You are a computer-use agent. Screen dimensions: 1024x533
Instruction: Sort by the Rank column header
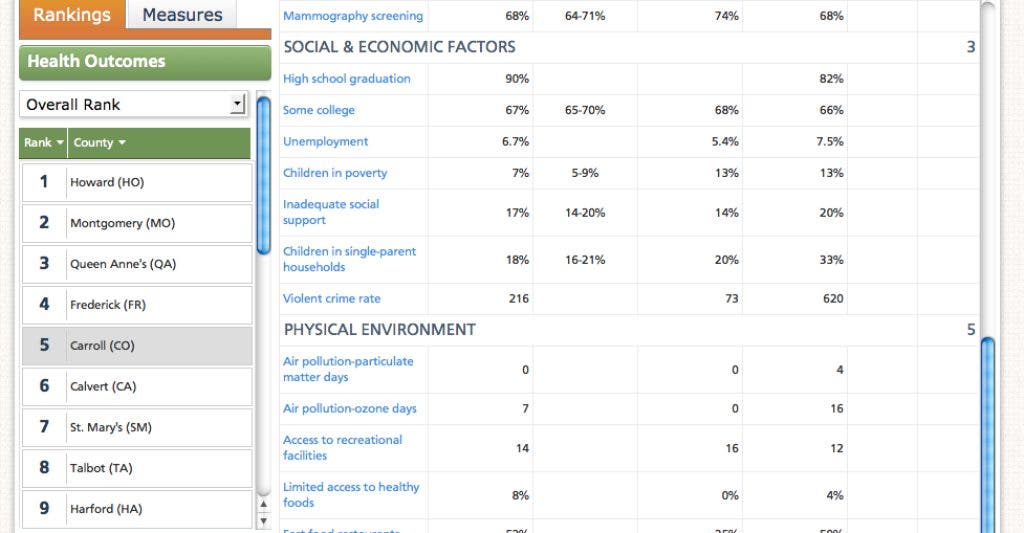(x=44, y=142)
